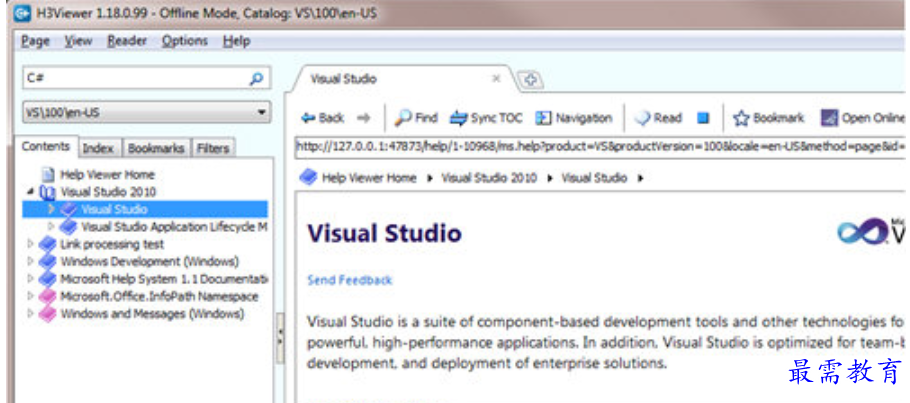Click the URL address bar
Screen dimensions: 910x403
pos(601,146)
